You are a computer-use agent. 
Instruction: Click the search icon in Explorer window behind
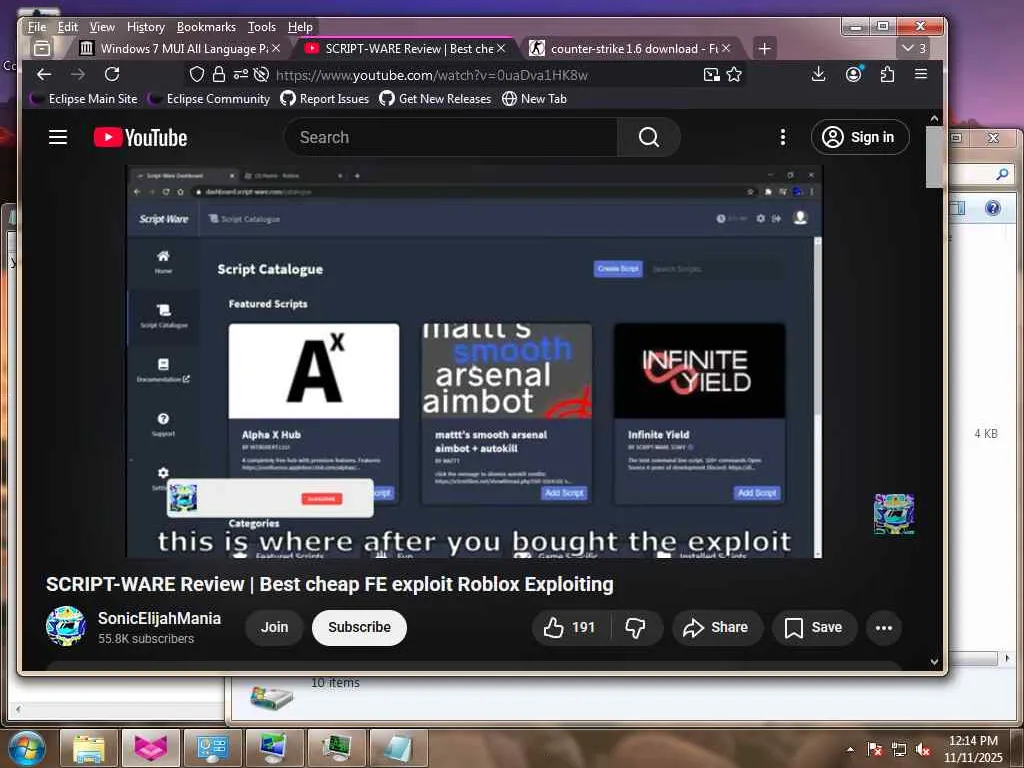[1002, 174]
